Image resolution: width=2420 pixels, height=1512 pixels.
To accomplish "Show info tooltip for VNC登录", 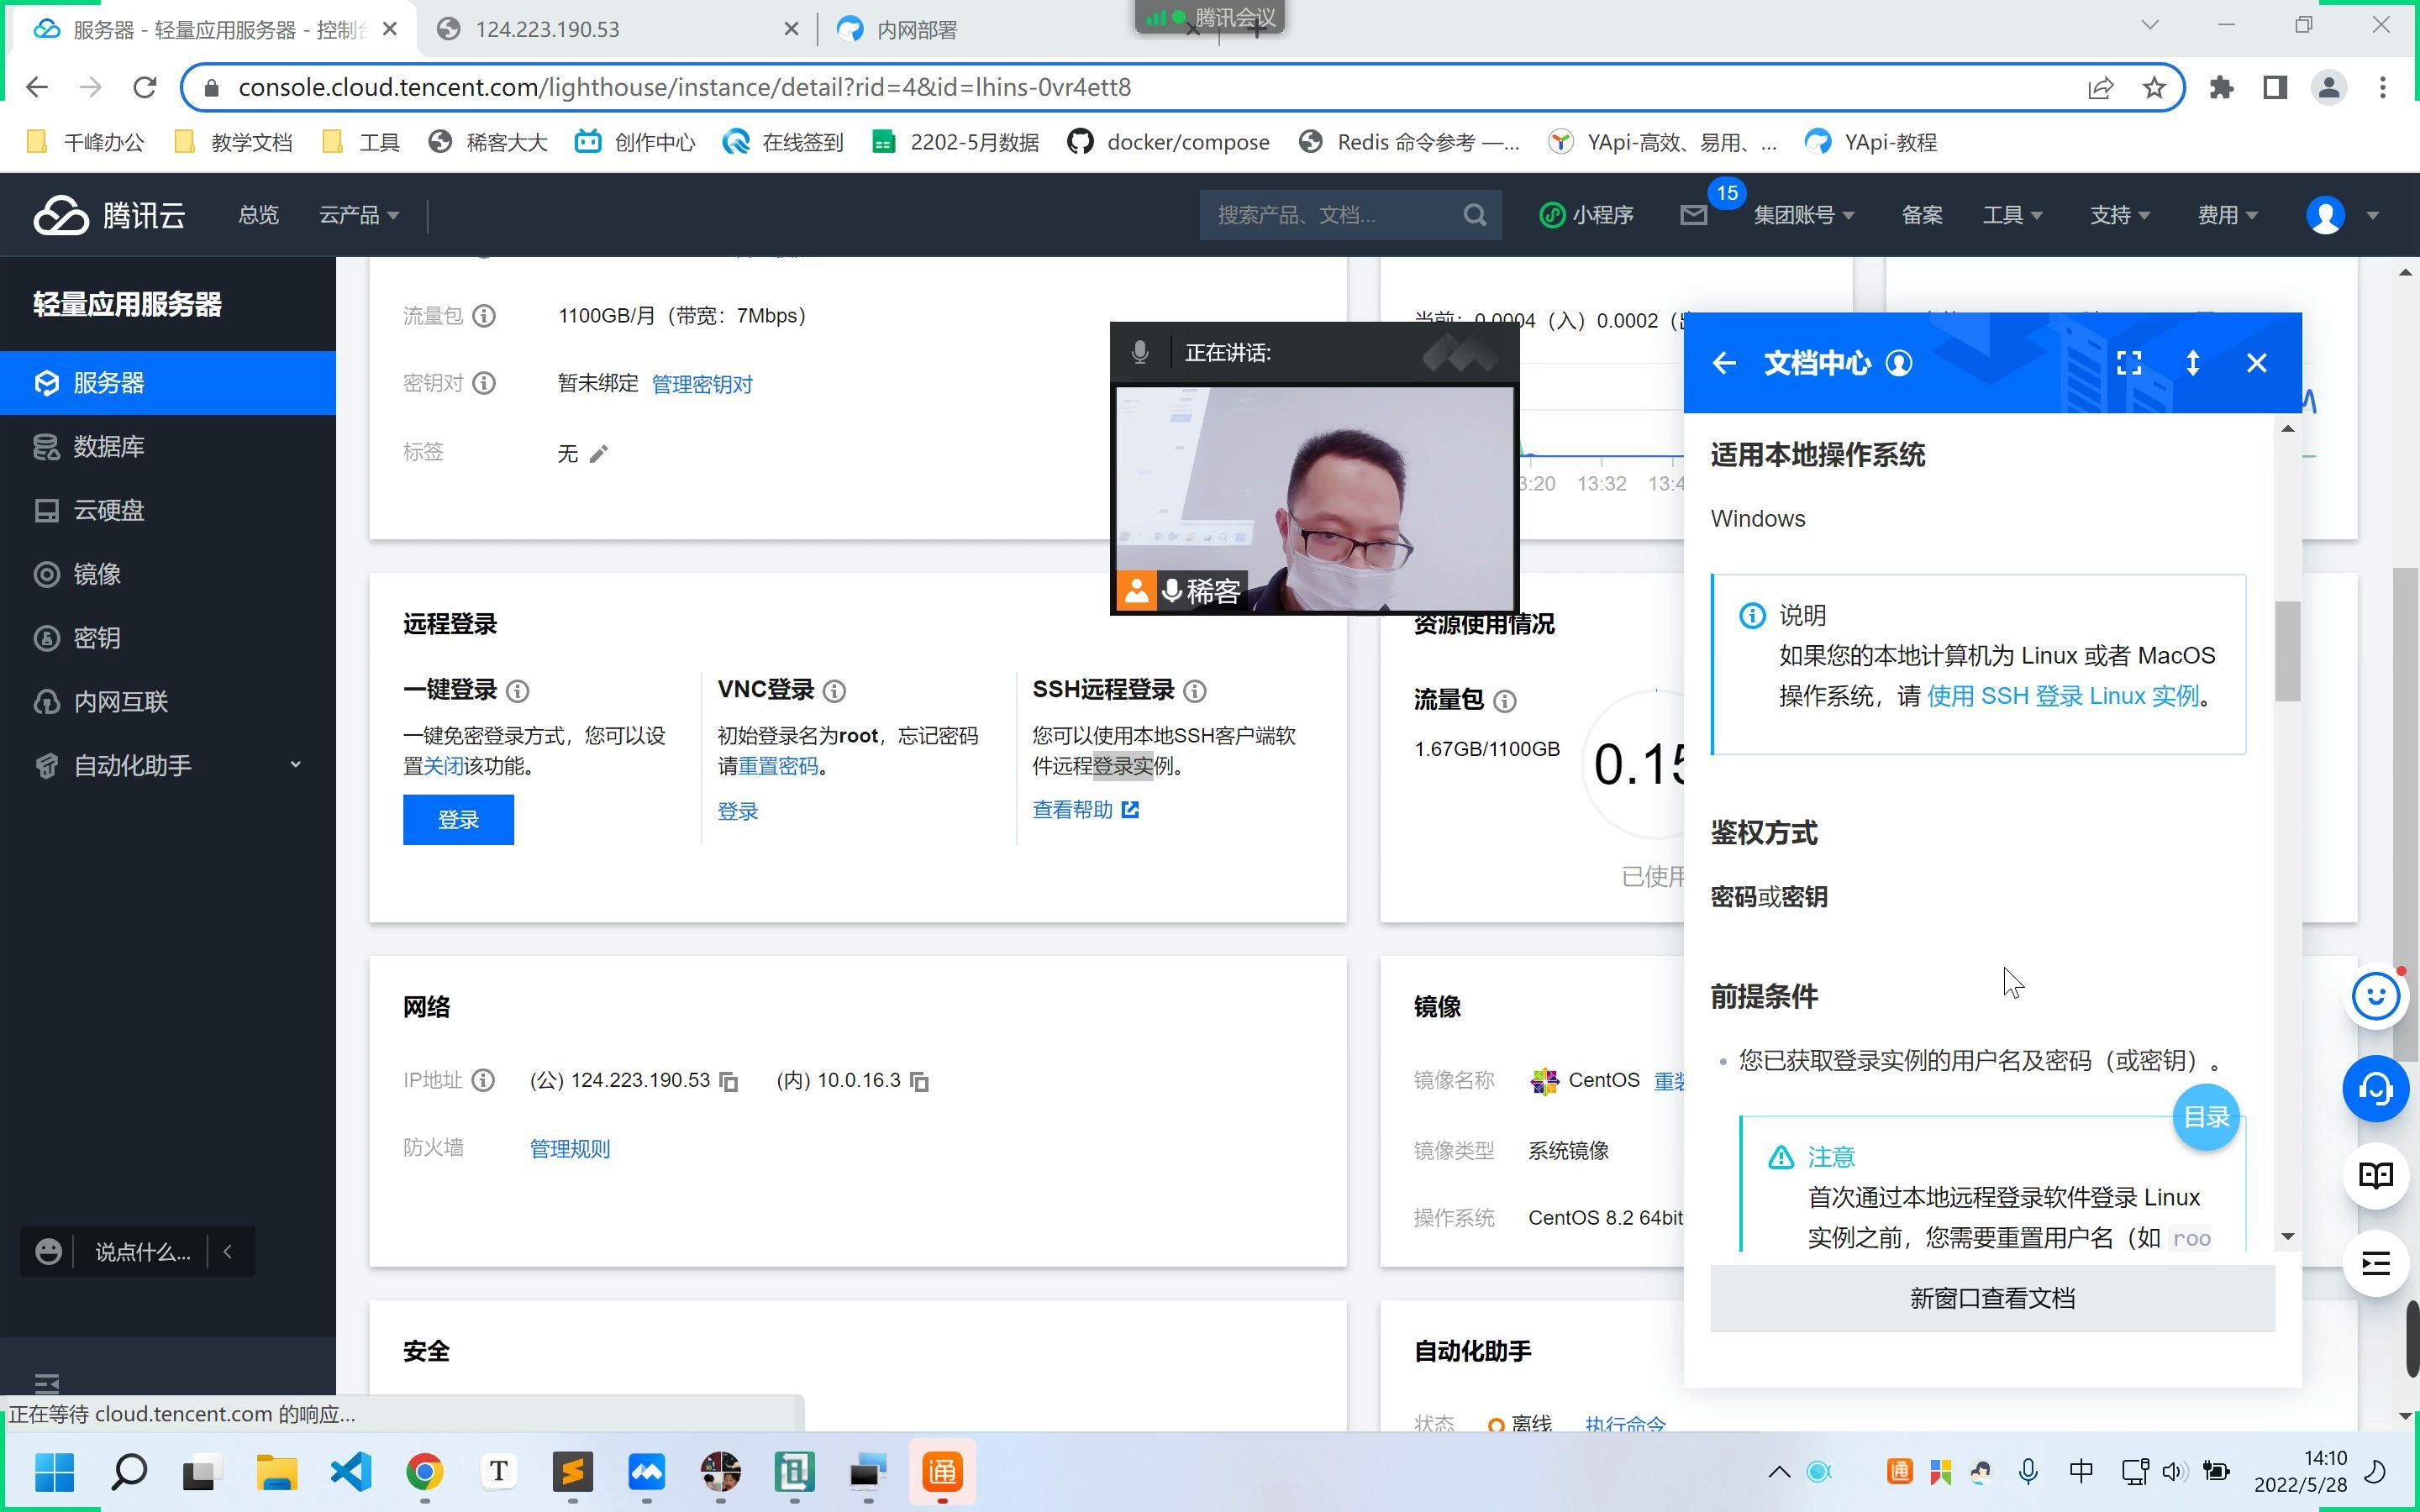I will tap(834, 691).
